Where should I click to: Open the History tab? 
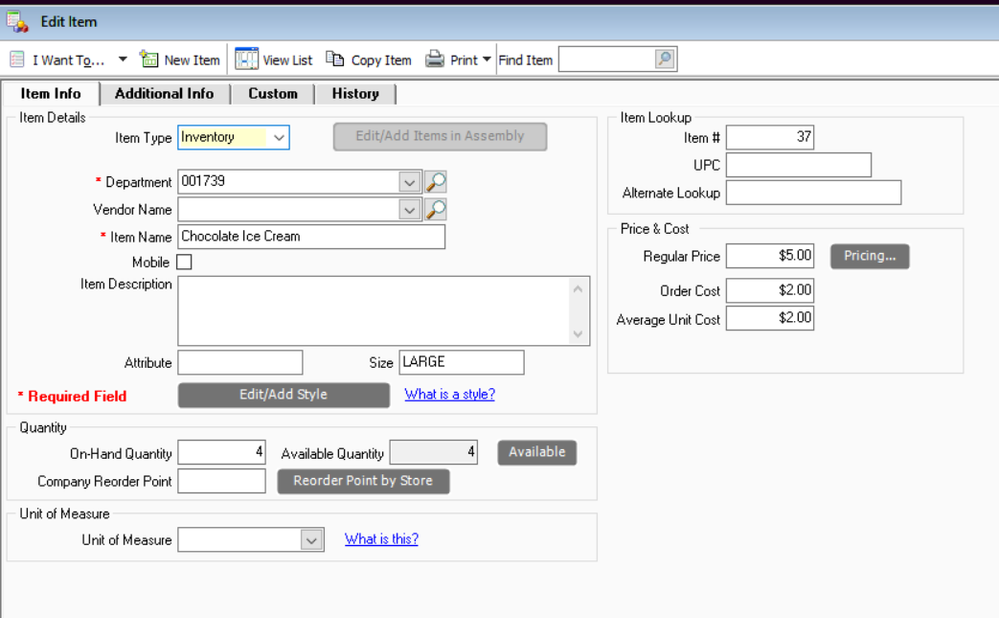pos(356,94)
